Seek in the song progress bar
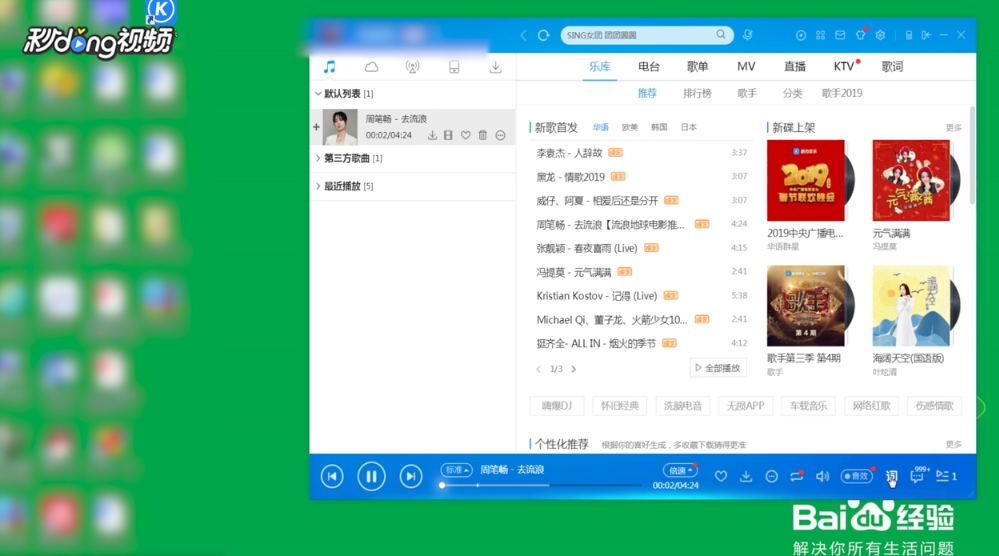Screen dimensions: 999x556 pos(540,485)
